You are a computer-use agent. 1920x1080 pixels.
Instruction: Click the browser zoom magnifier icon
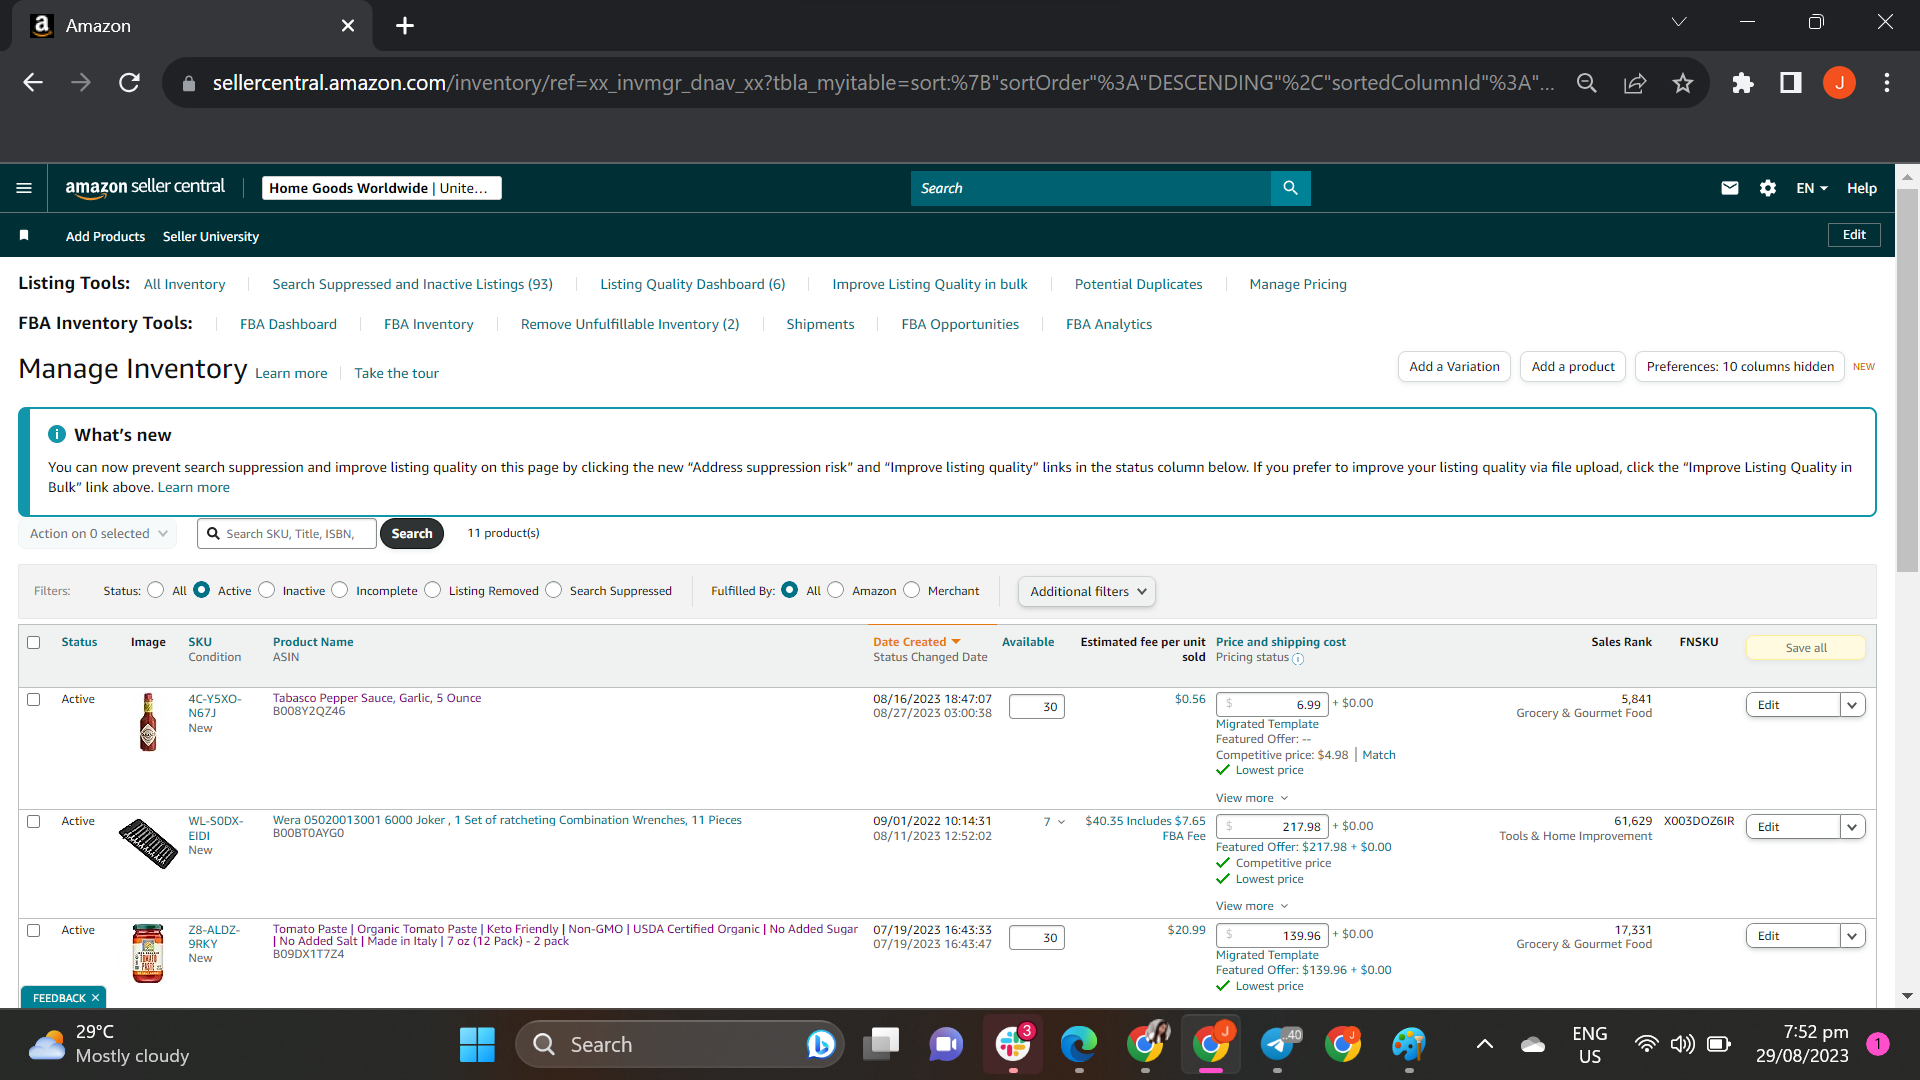(x=1587, y=83)
